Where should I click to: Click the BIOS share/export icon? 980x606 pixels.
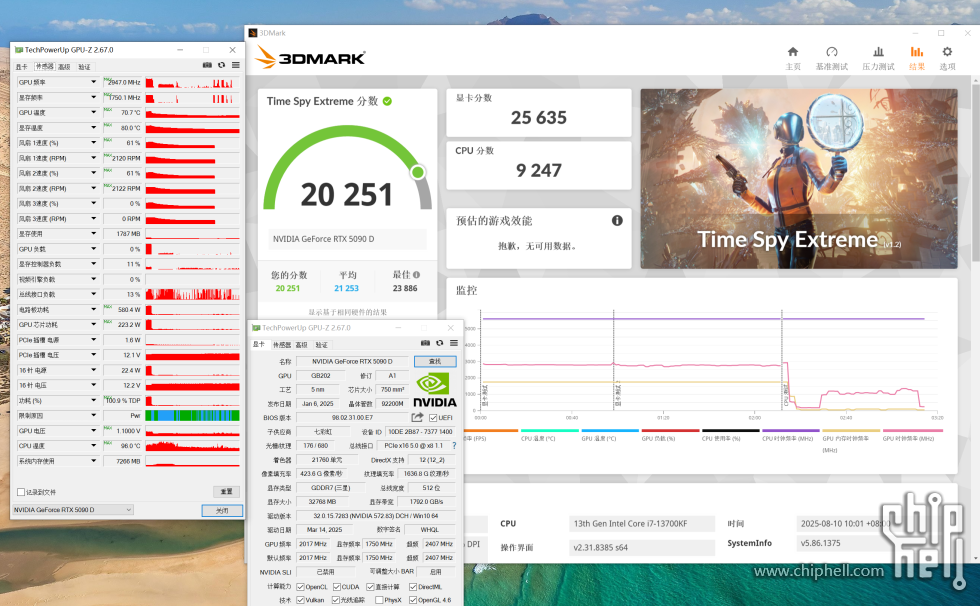pos(417,417)
